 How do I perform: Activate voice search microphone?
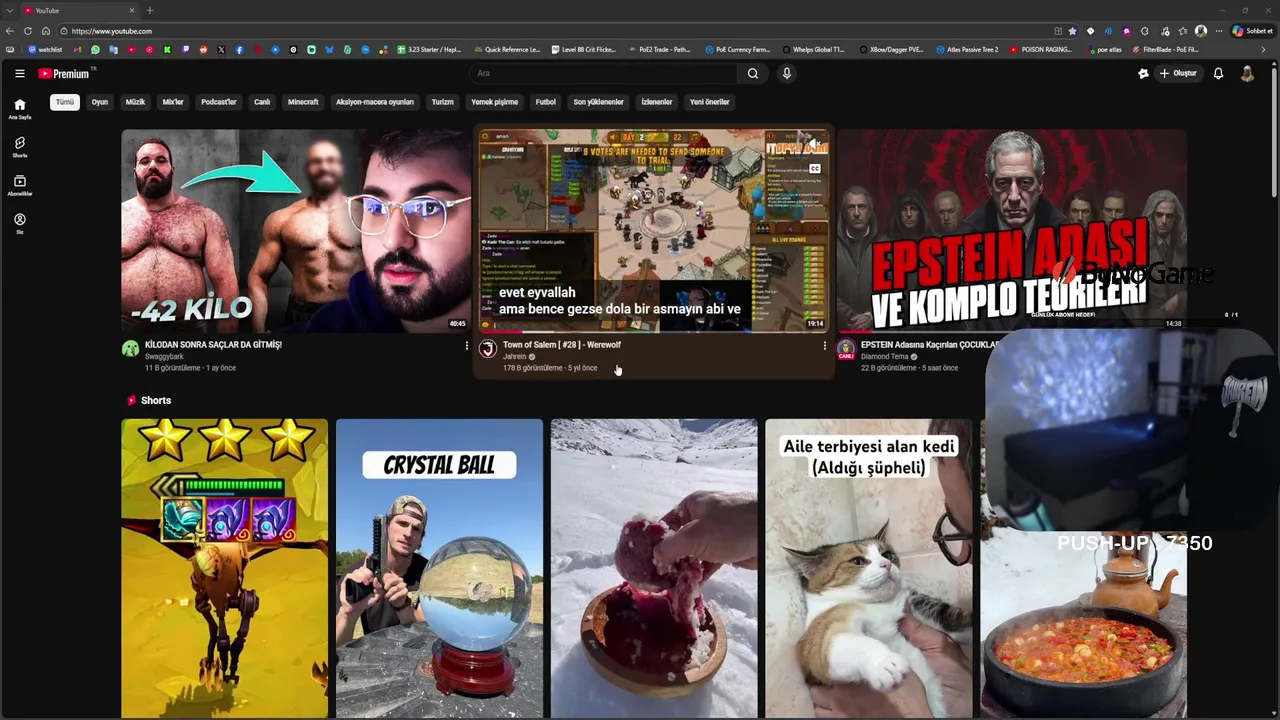click(x=787, y=73)
